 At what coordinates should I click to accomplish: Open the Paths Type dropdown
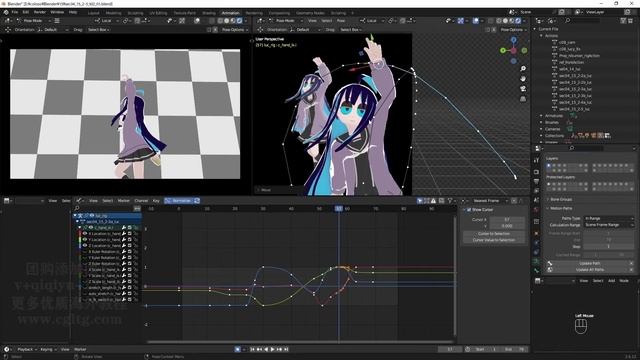608,218
